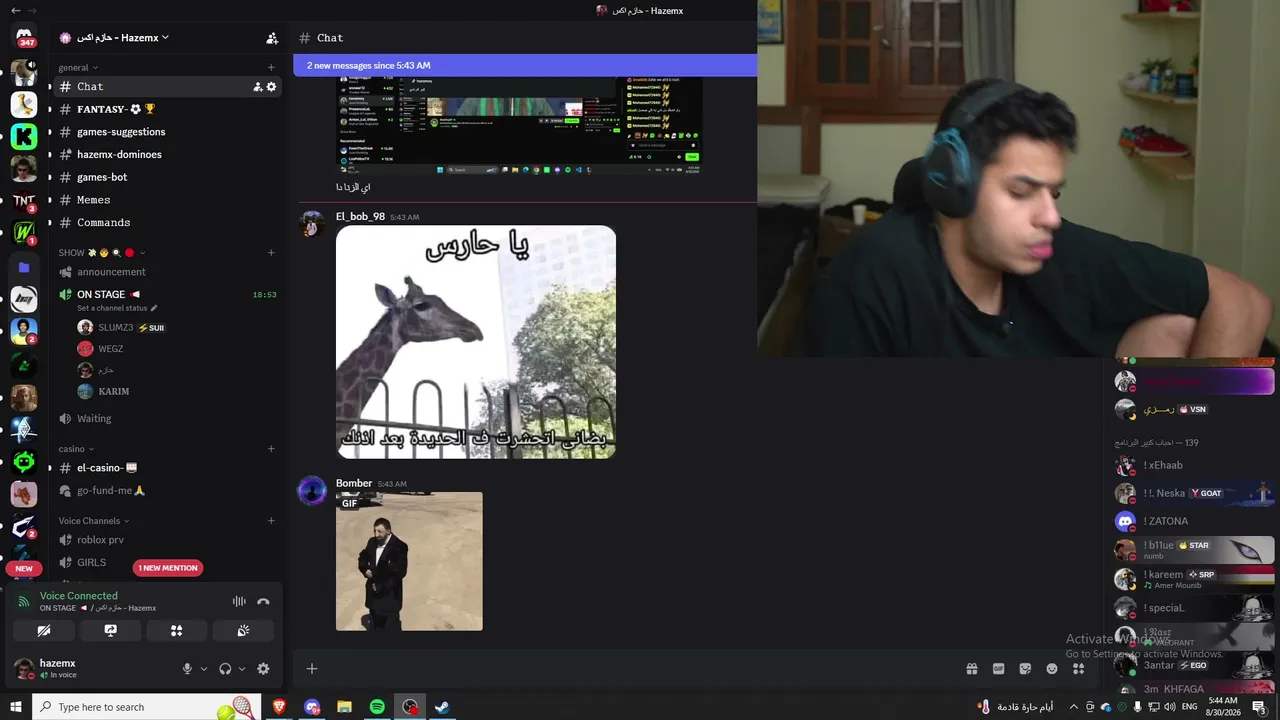Open the green K server icon
The image size is (1280, 720).
(24, 136)
